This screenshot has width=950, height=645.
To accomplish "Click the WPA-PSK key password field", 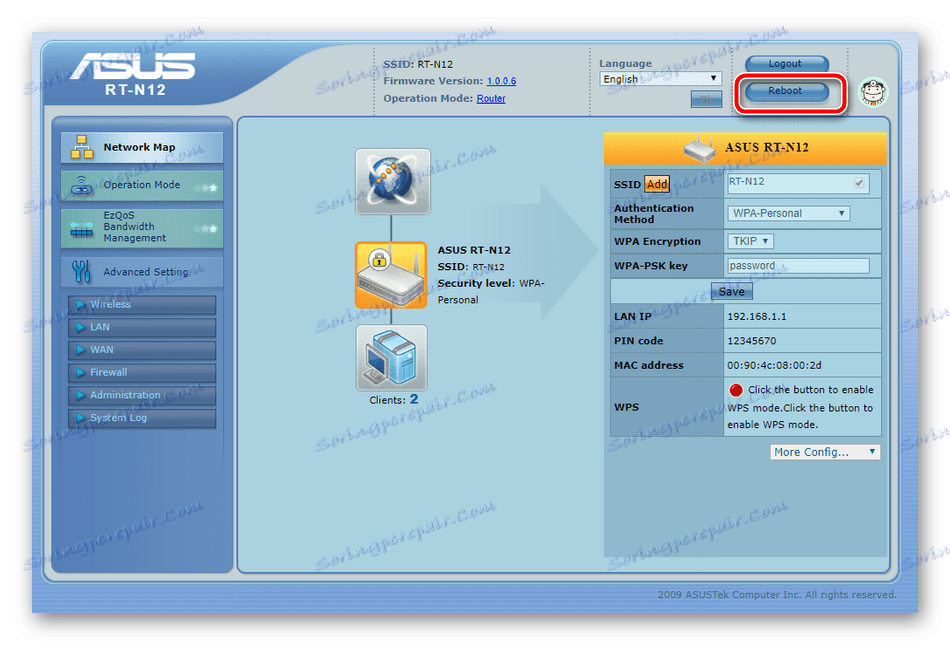I will tap(799, 266).
